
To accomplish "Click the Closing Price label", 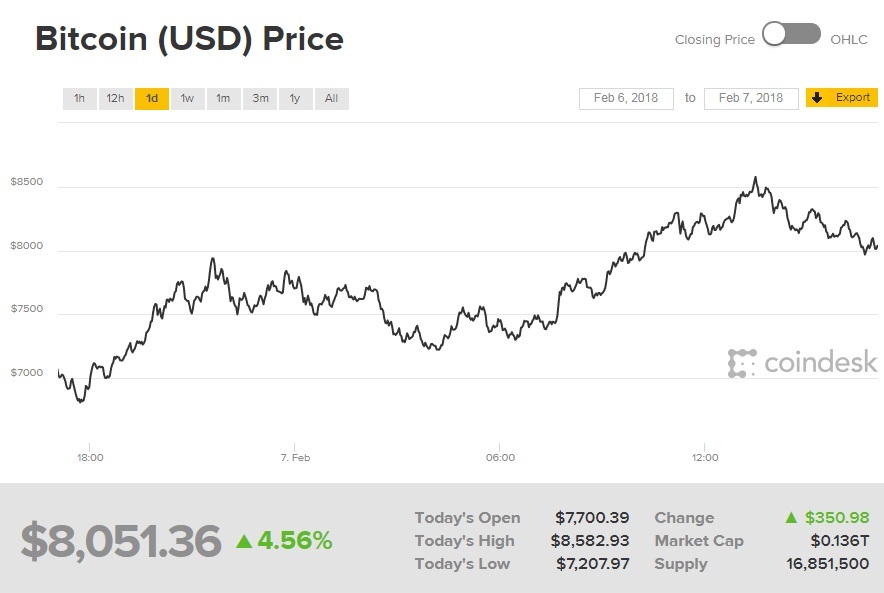I will [x=715, y=39].
